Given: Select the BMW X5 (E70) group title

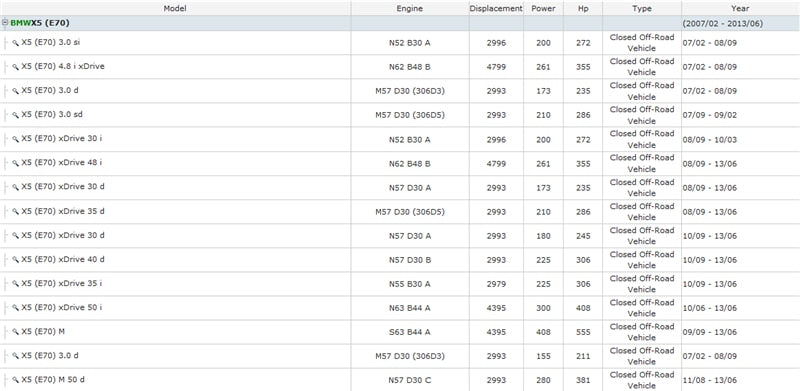Looking at the screenshot, I should coord(40,23).
